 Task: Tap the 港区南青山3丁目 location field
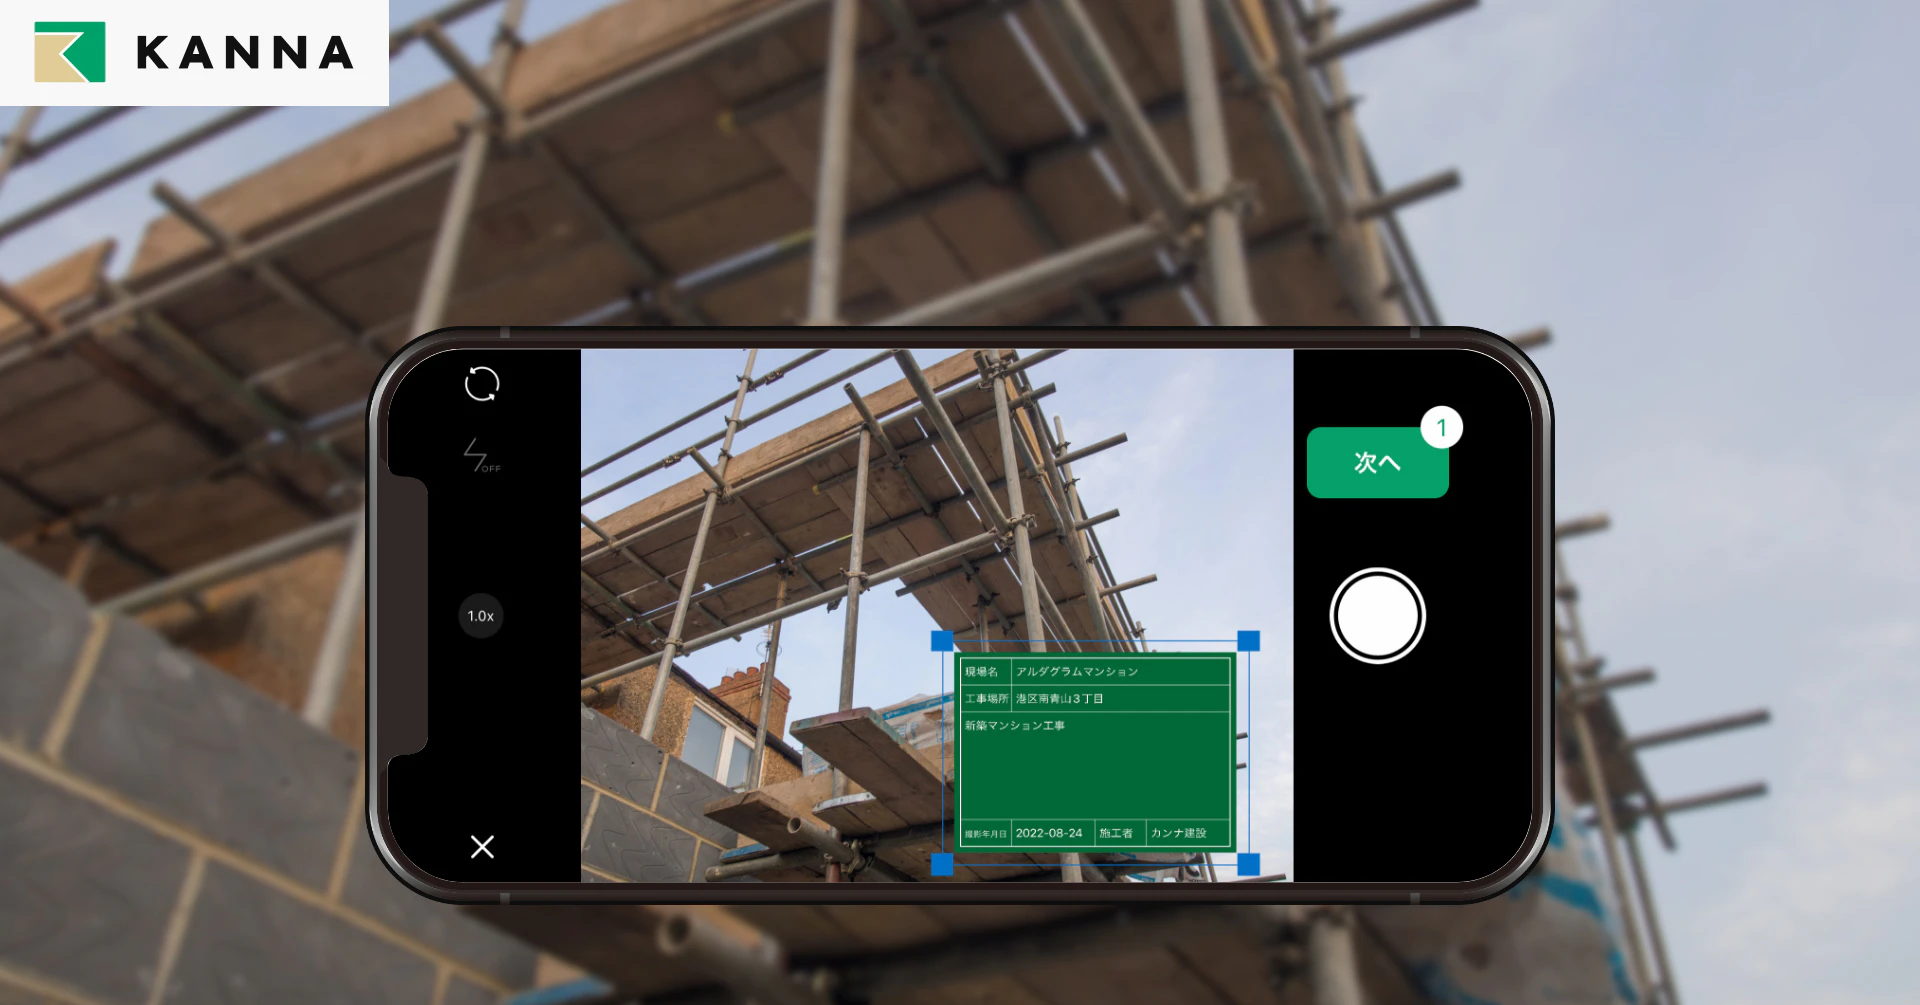(x=1120, y=698)
